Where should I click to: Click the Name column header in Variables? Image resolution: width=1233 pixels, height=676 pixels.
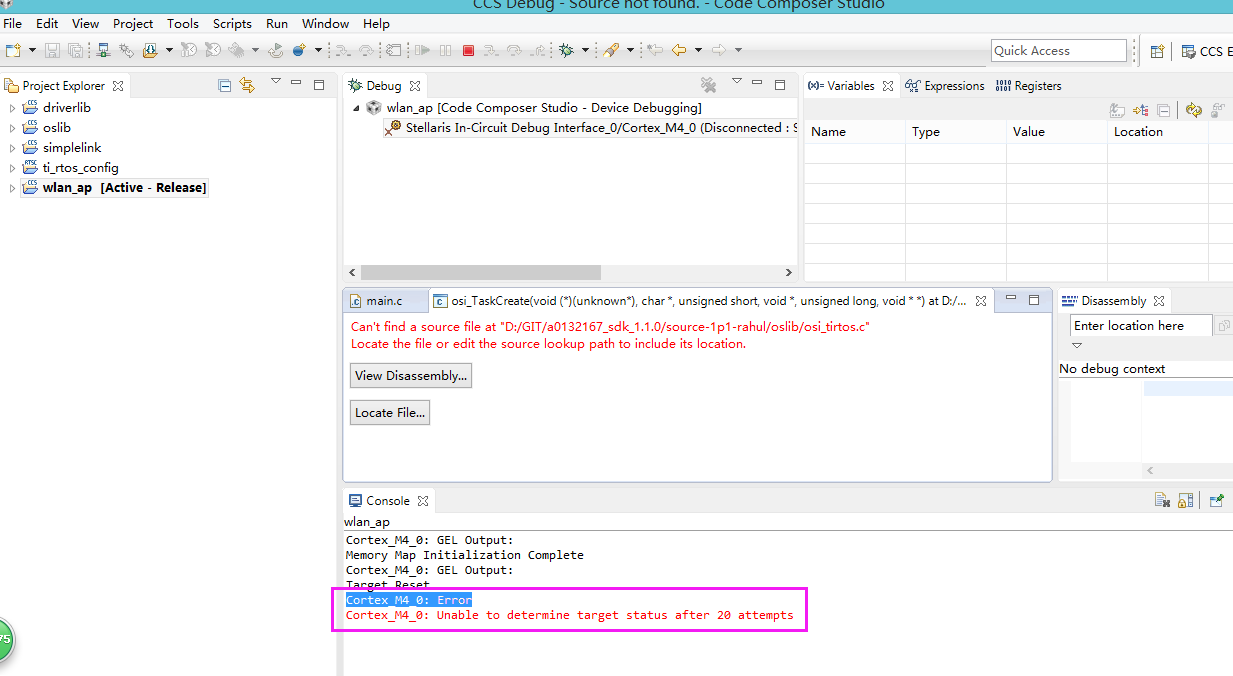coord(854,132)
